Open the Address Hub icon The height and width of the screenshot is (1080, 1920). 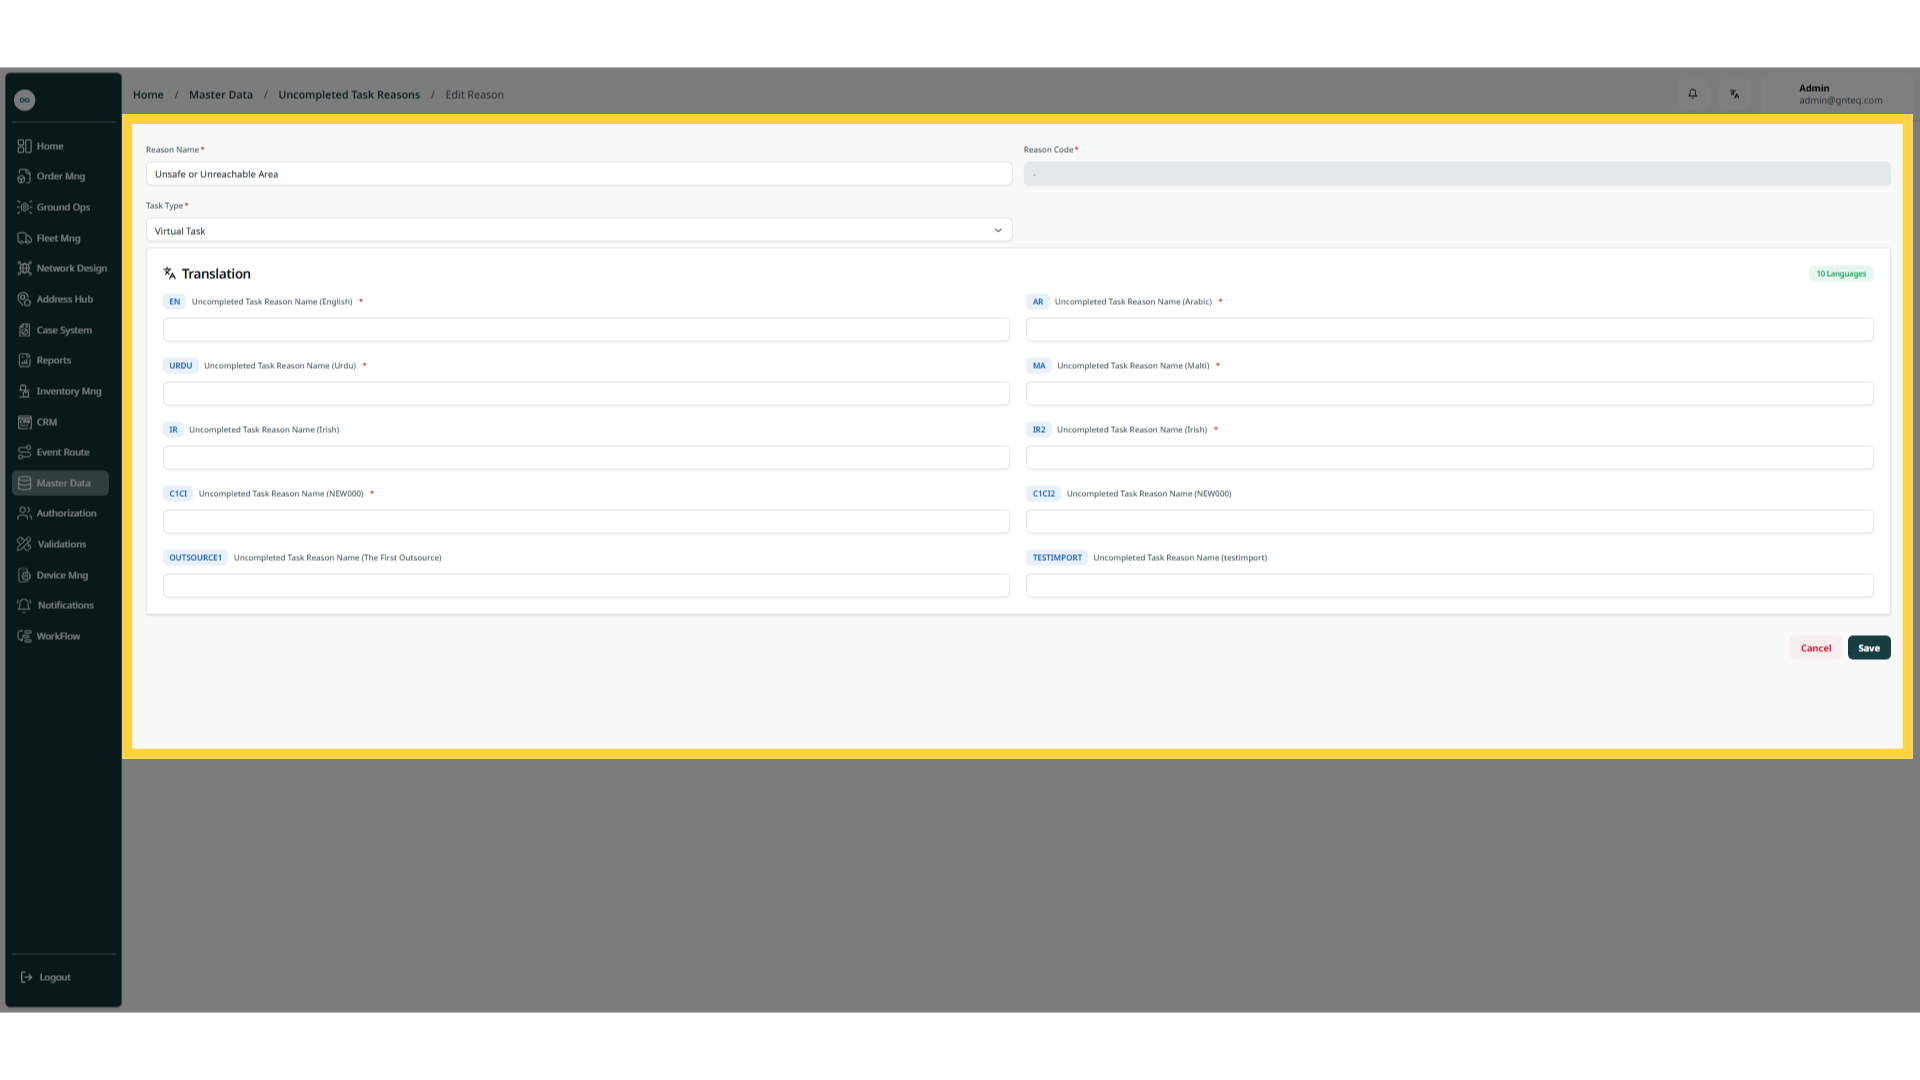click(24, 299)
